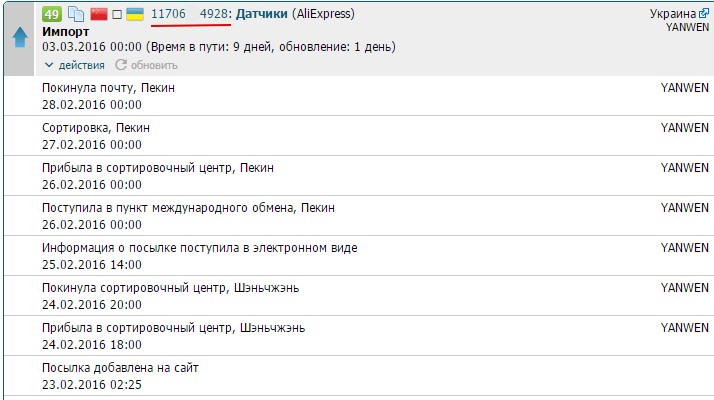Toggle the small checkbox between the flags
714x400 pixels.
click(116, 15)
